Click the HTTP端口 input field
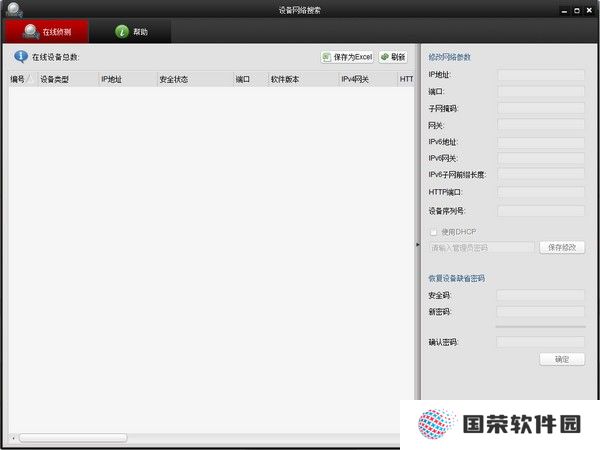The image size is (600, 450). coord(541,192)
